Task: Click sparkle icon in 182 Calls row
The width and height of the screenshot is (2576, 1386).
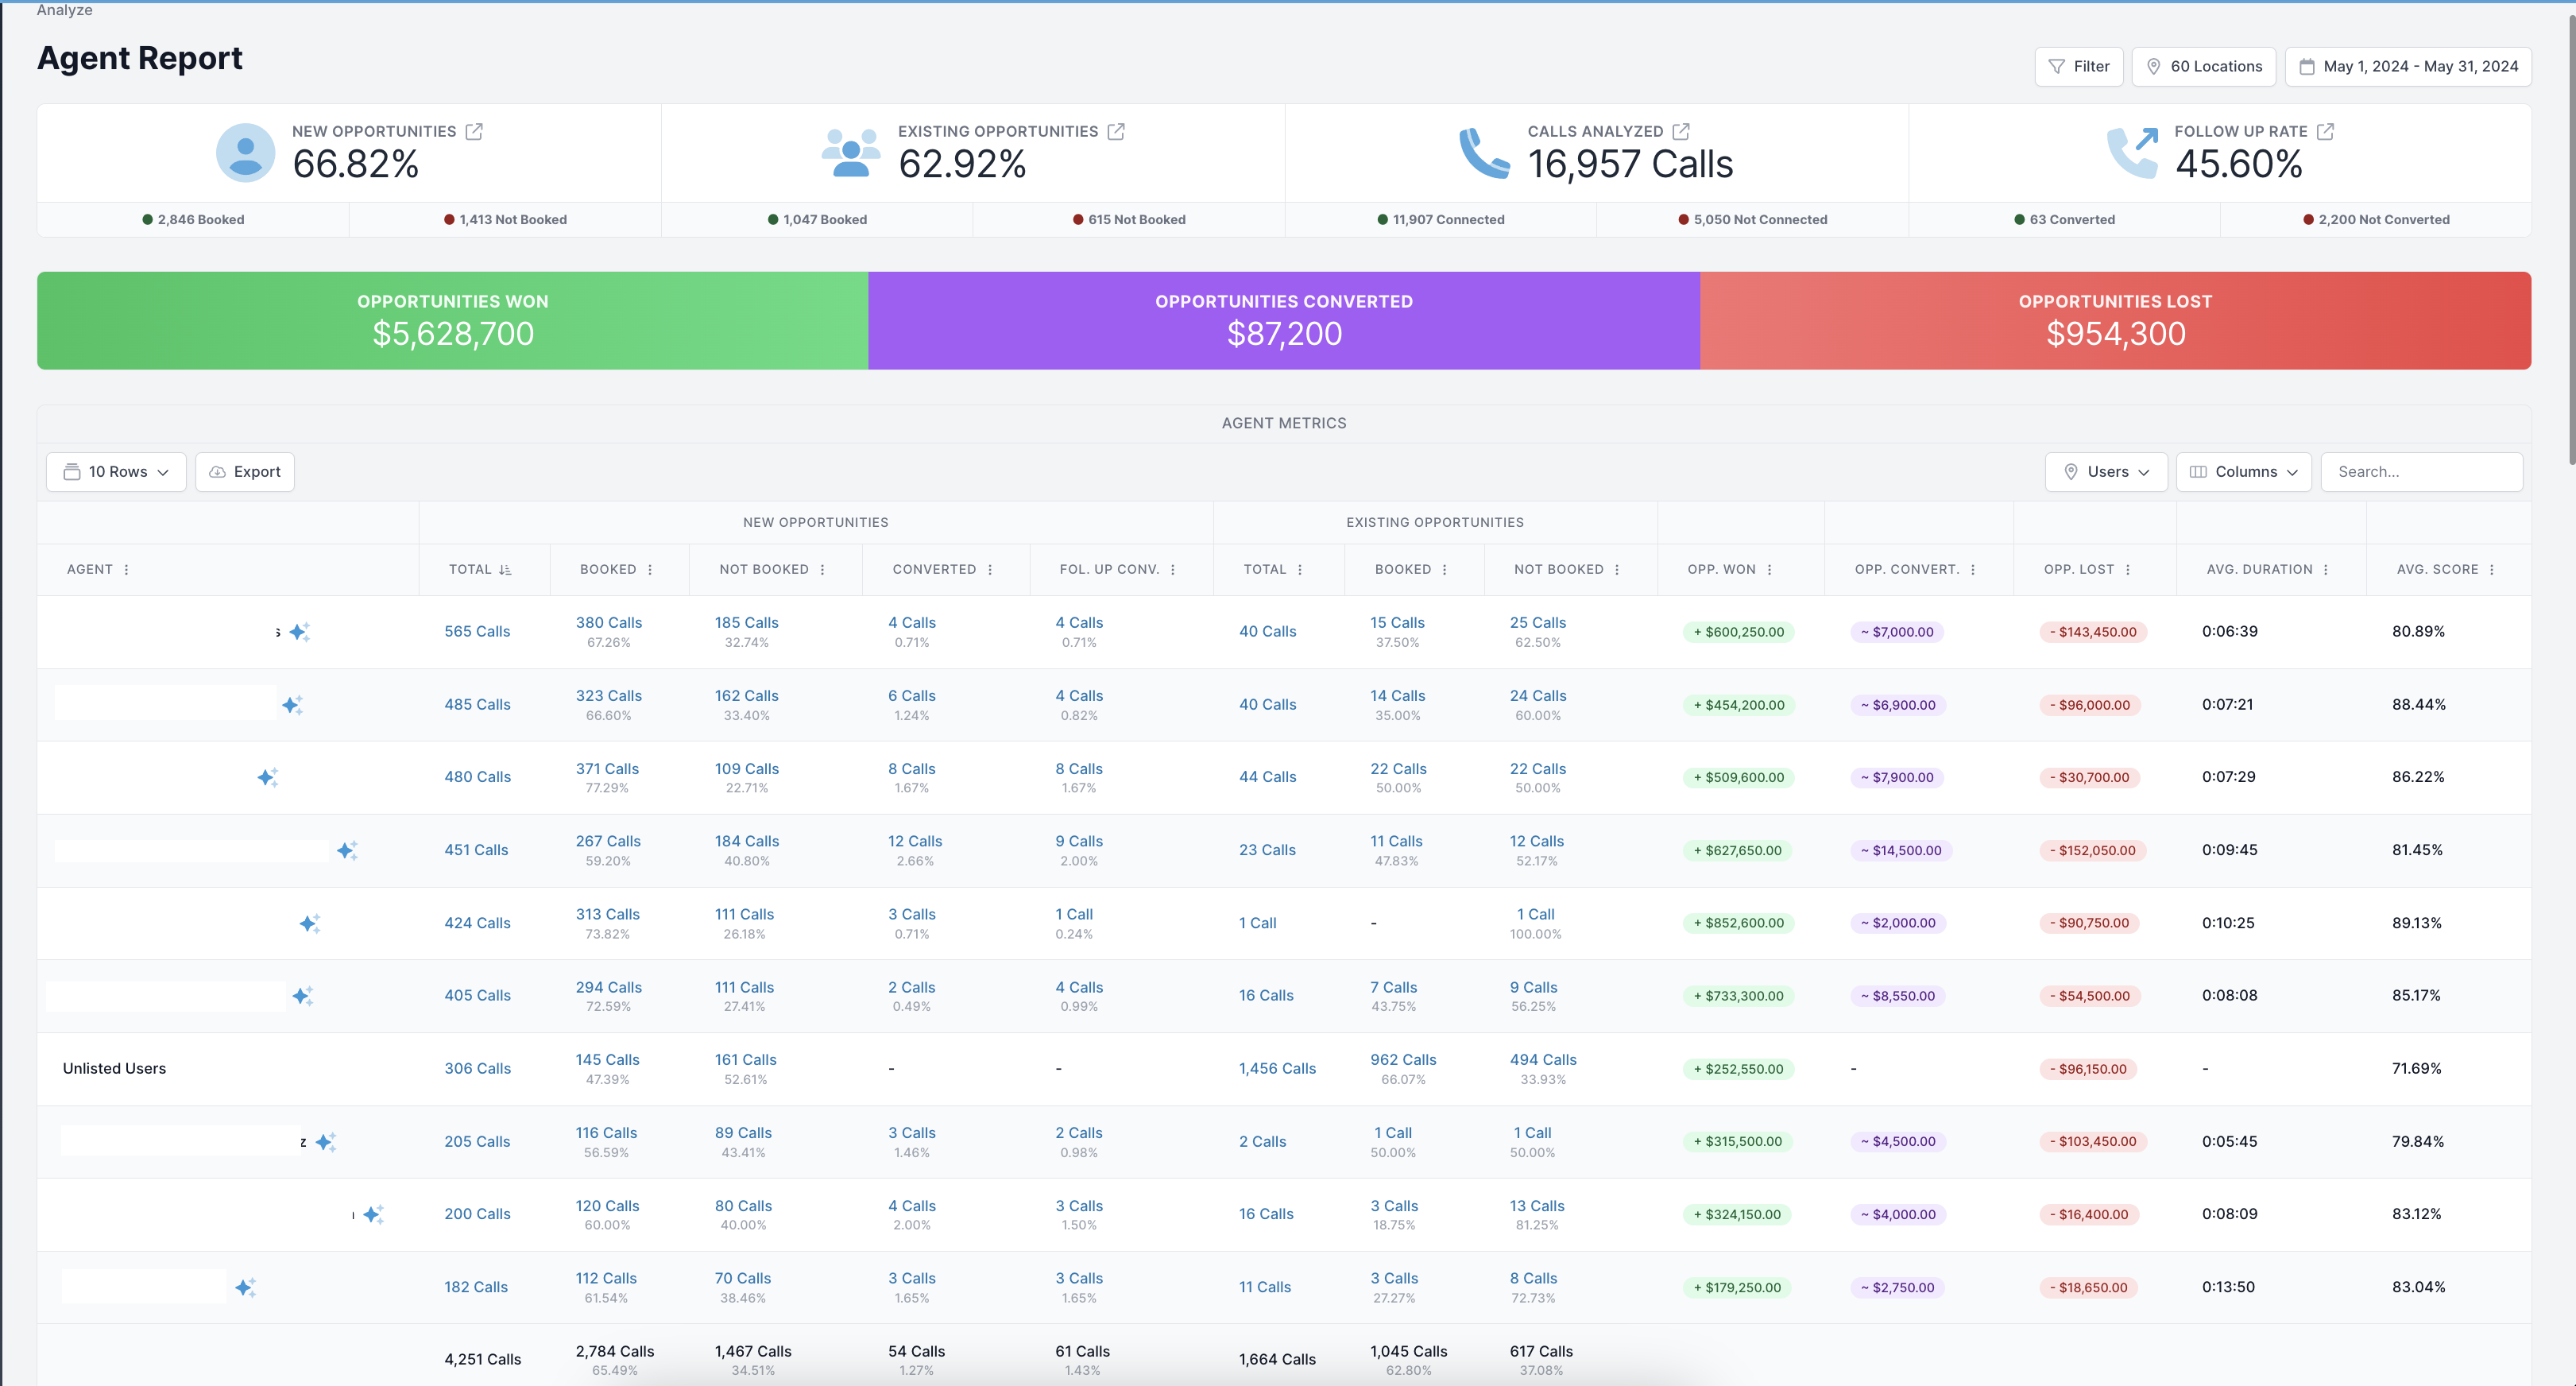Action: pyautogui.click(x=245, y=1287)
